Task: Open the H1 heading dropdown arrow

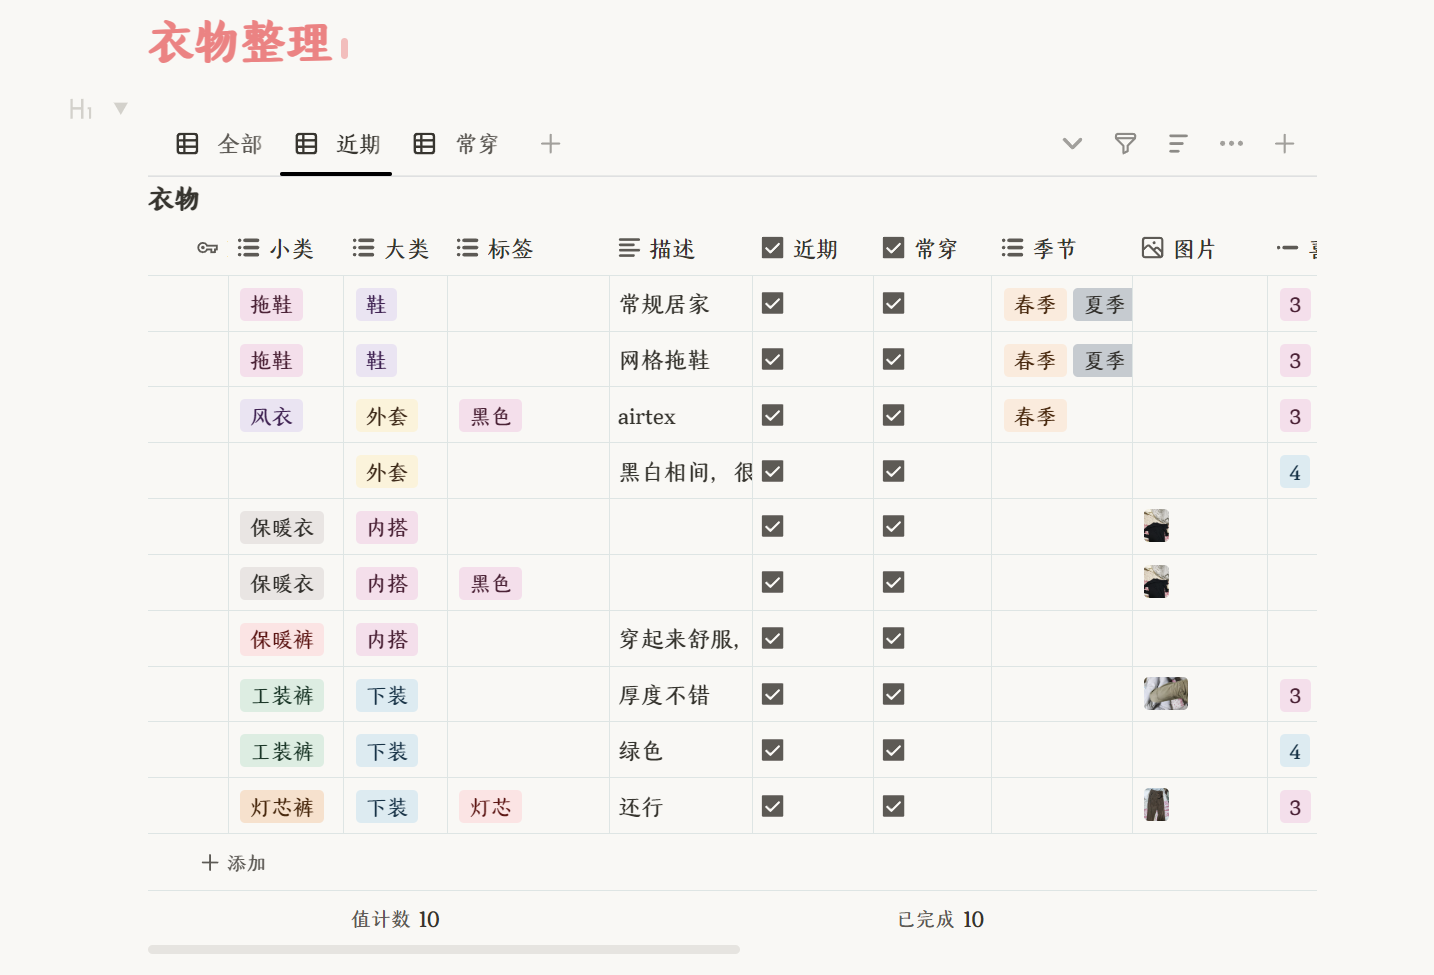Action: click(x=120, y=108)
